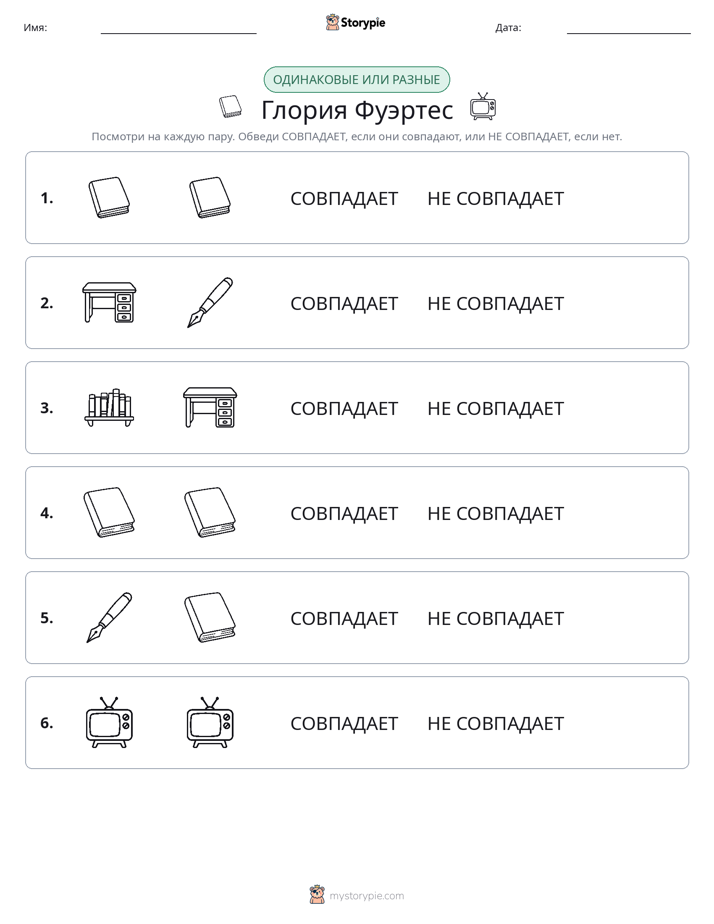Select НЕ СОВПАДАЕТ for row 3
Viewport: 714px width, 924px height.
point(495,408)
